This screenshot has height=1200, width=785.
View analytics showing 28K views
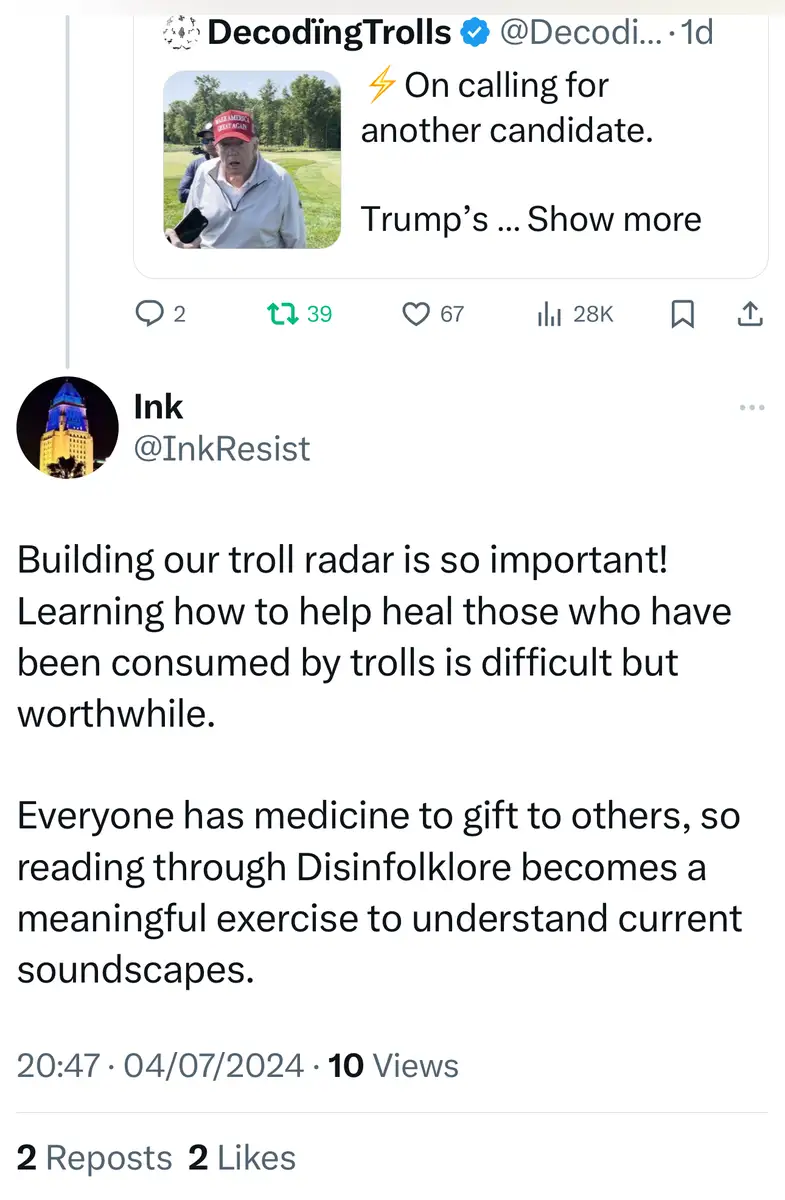(x=550, y=314)
